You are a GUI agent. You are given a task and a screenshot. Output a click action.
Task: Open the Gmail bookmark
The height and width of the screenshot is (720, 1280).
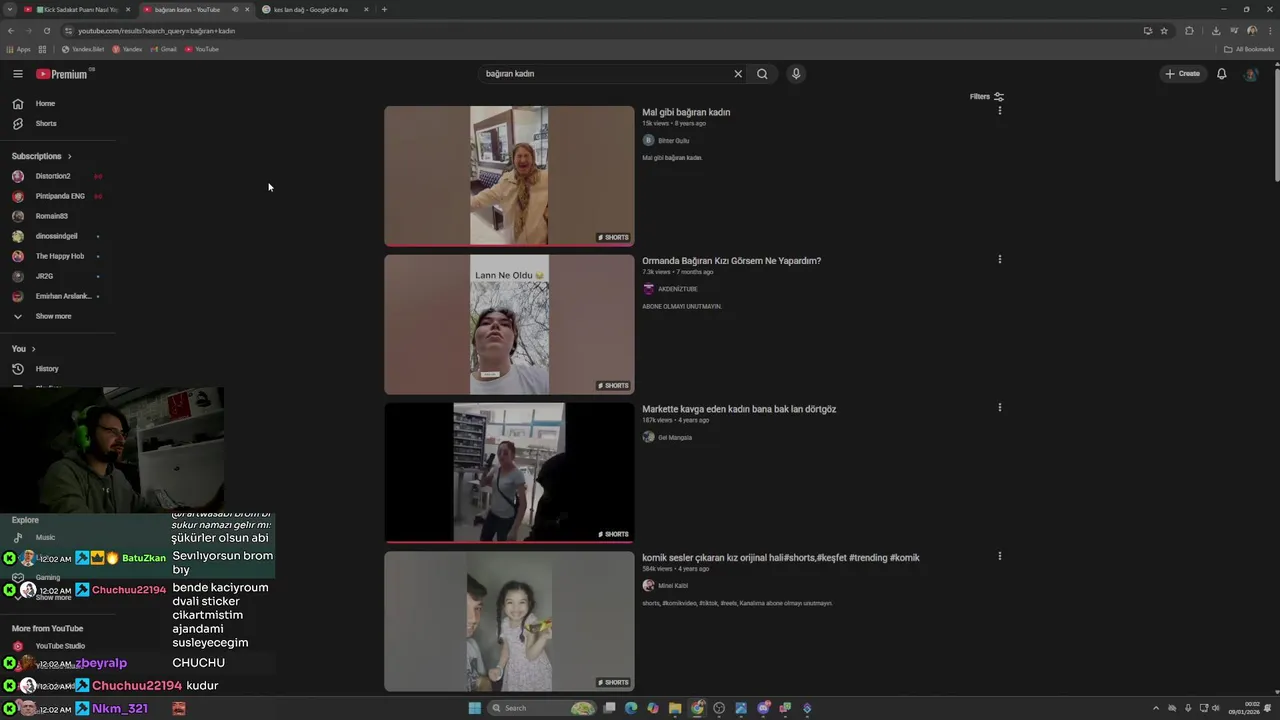point(164,49)
